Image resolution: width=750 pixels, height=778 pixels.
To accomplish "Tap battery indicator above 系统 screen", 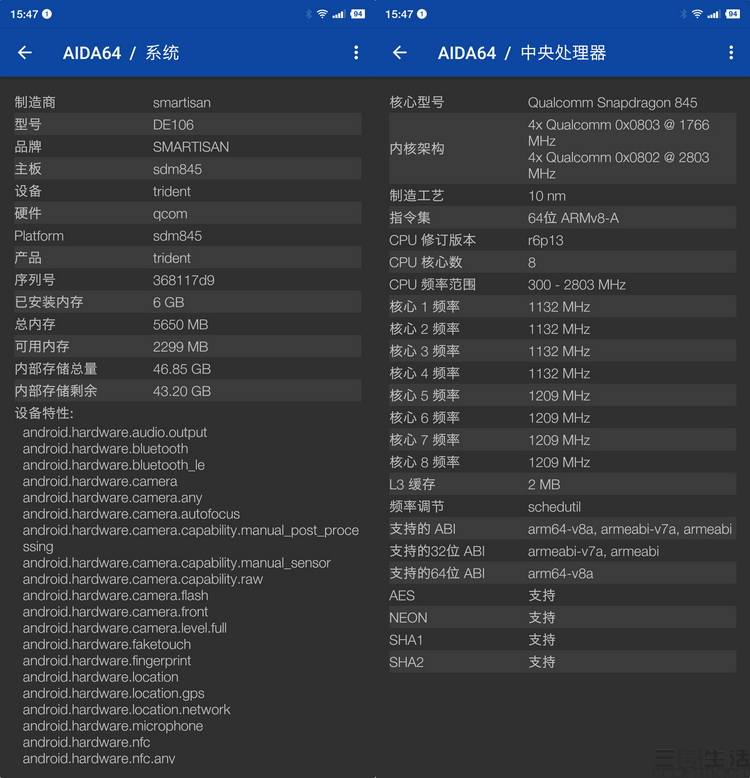I will (x=357, y=14).
